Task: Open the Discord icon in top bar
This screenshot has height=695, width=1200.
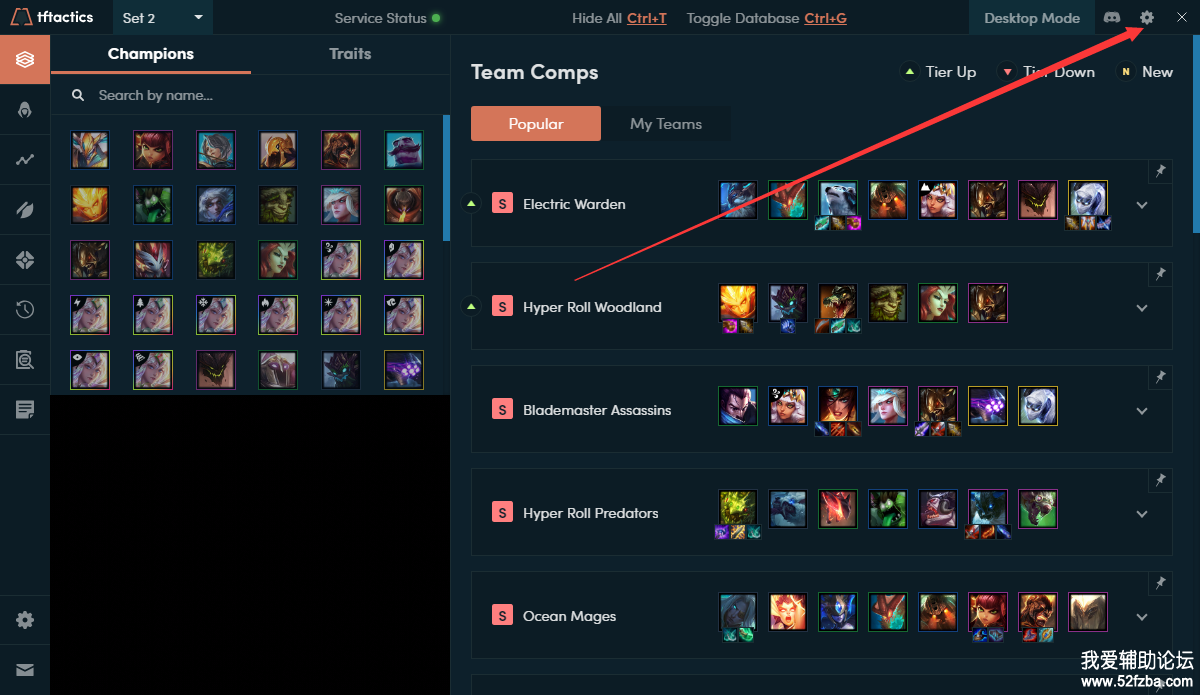Action: coord(1112,18)
